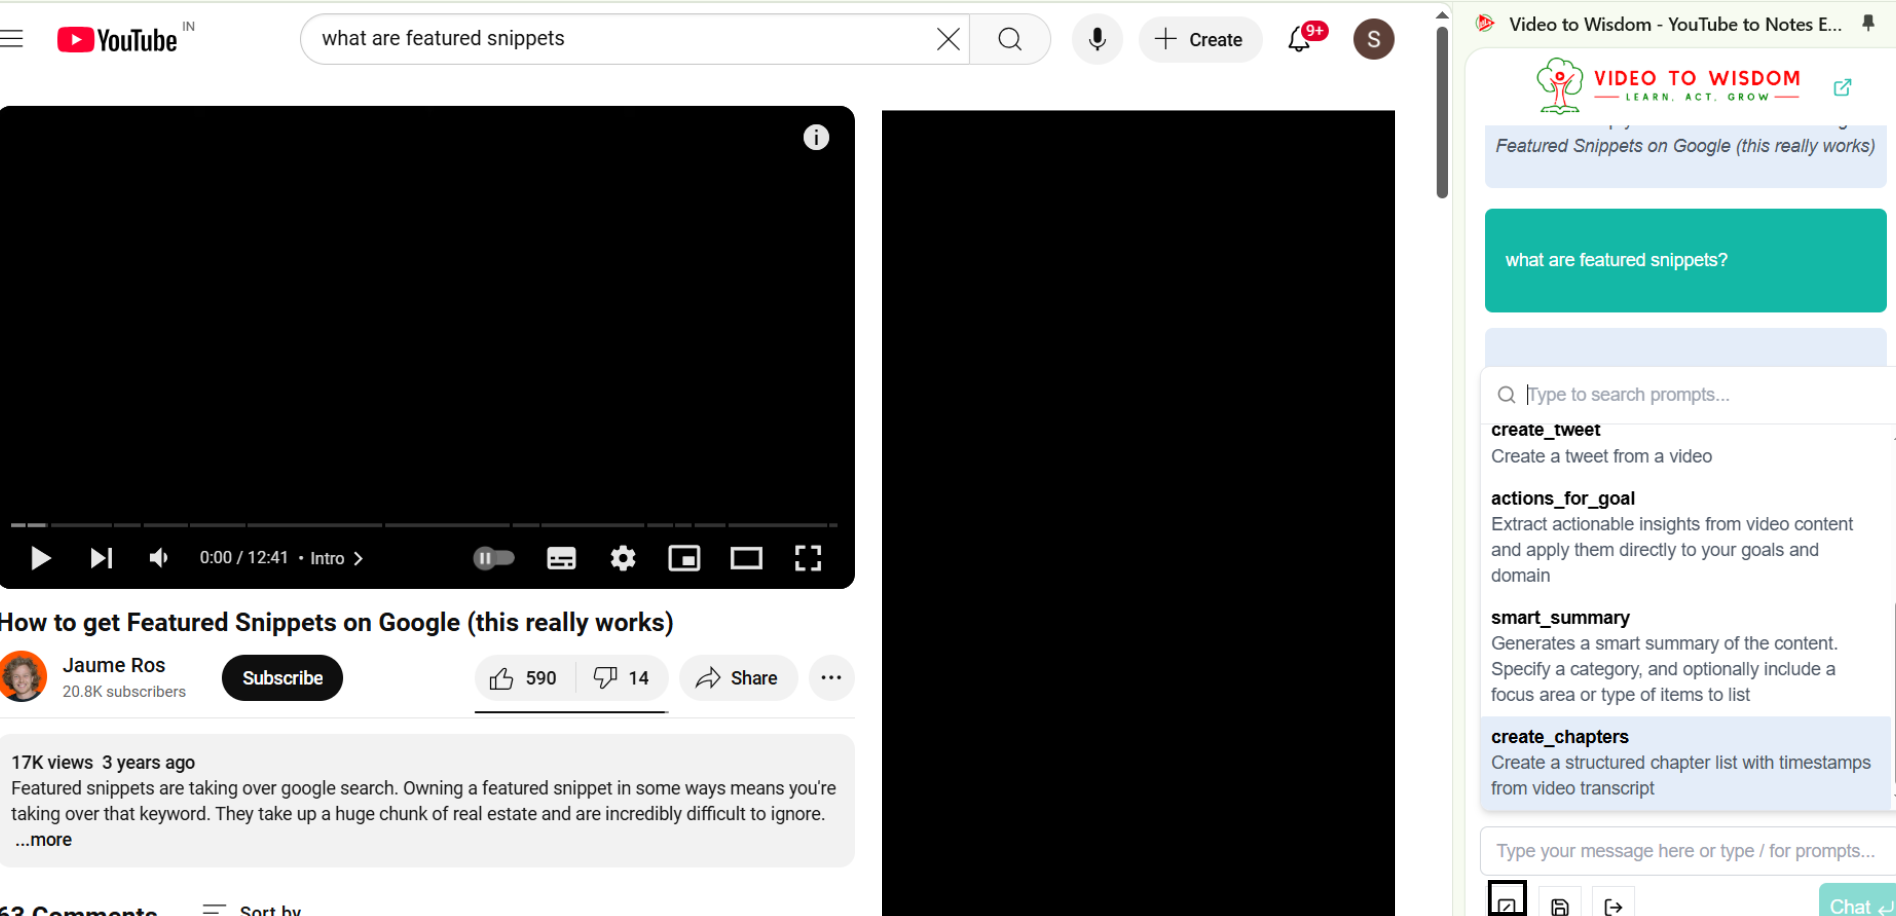Open the Intro chapter list

pyautogui.click(x=337, y=558)
